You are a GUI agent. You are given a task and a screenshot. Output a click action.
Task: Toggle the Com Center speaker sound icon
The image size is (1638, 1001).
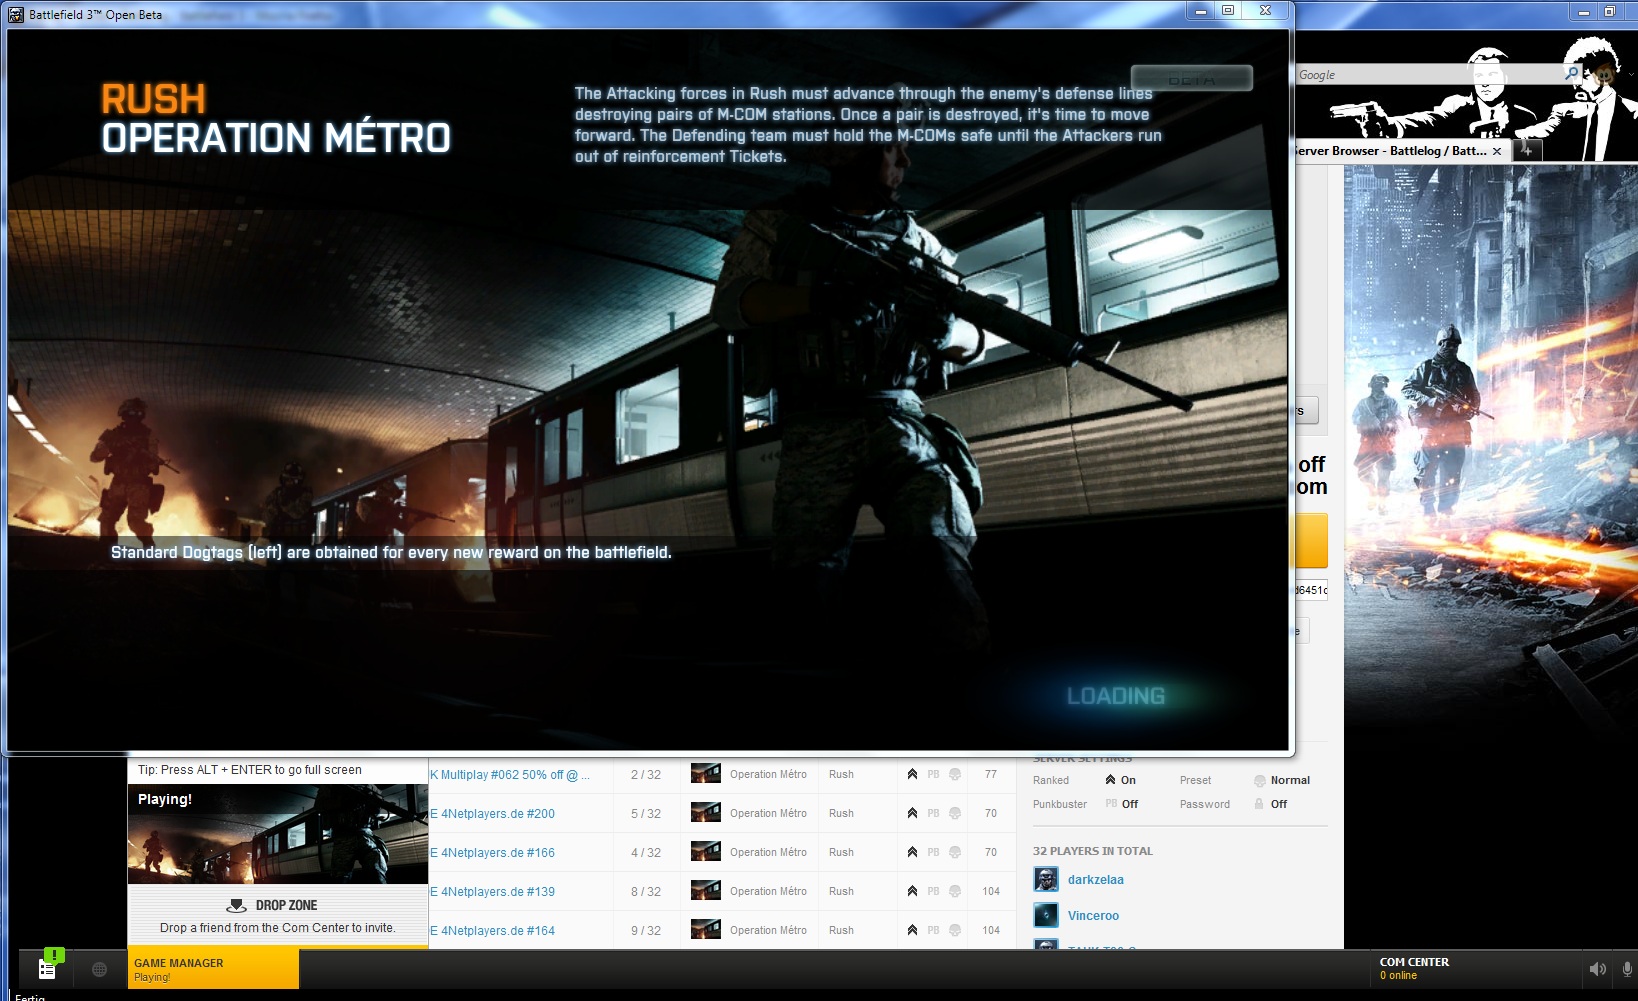1598,969
